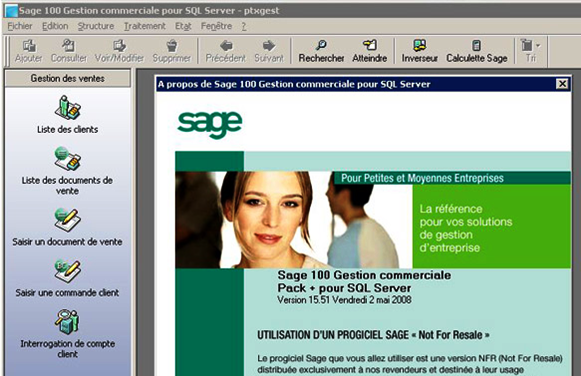Click the Gestion des ventes panel header
Viewport: 581px width, 376px height.
pyautogui.click(x=67, y=79)
